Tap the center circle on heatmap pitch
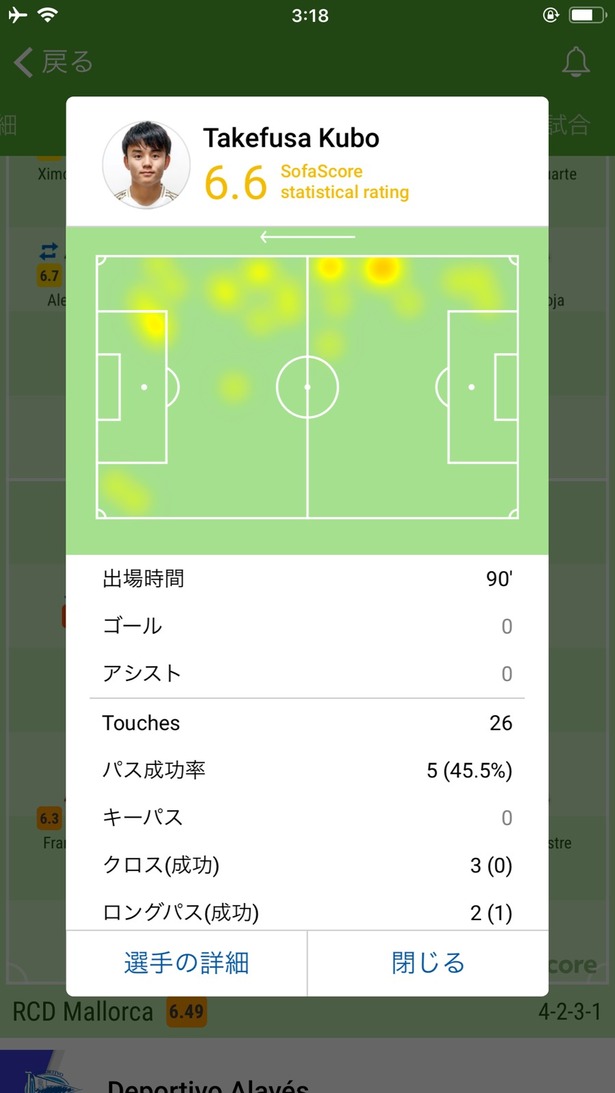This screenshot has height=1093, width=615. click(x=308, y=387)
